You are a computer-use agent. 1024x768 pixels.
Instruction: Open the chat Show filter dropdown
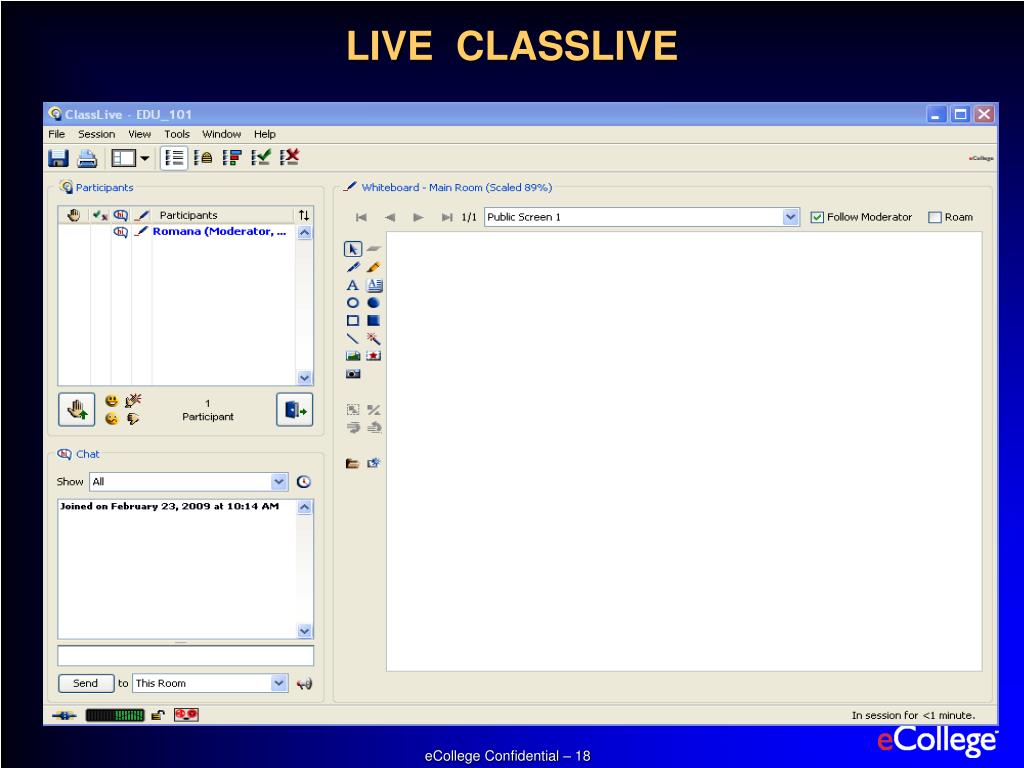pyautogui.click(x=279, y=481)
